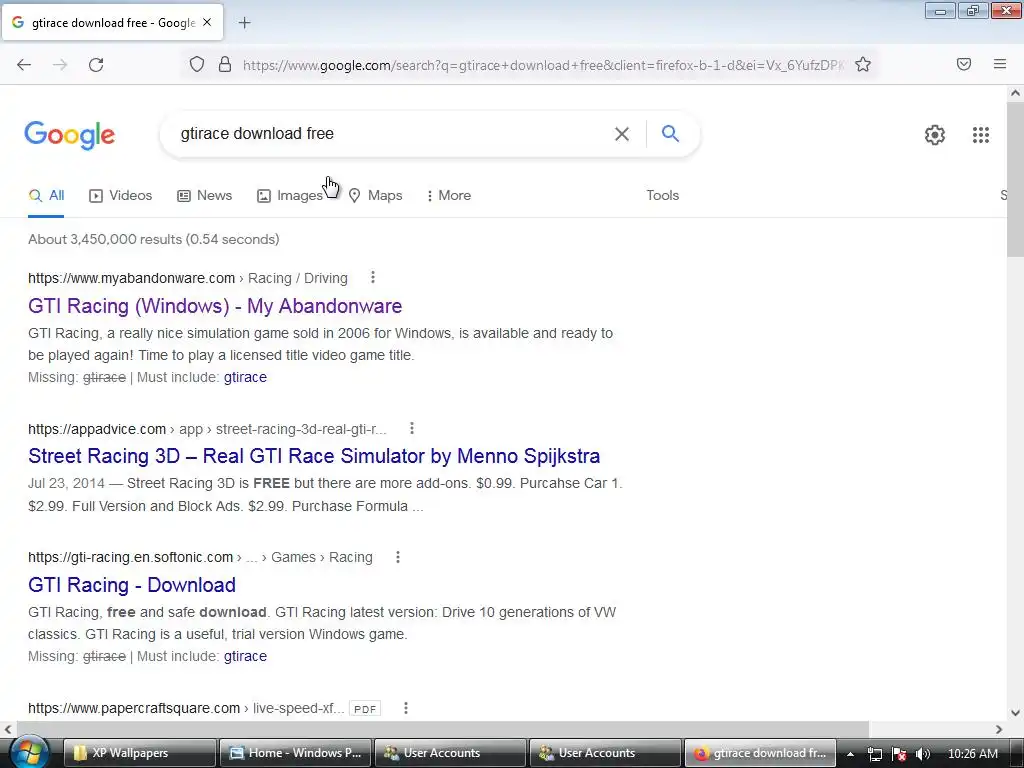Viewport: 1024px width, 768px height.
Task: Switch to Videos results
Action: point(120,195)
